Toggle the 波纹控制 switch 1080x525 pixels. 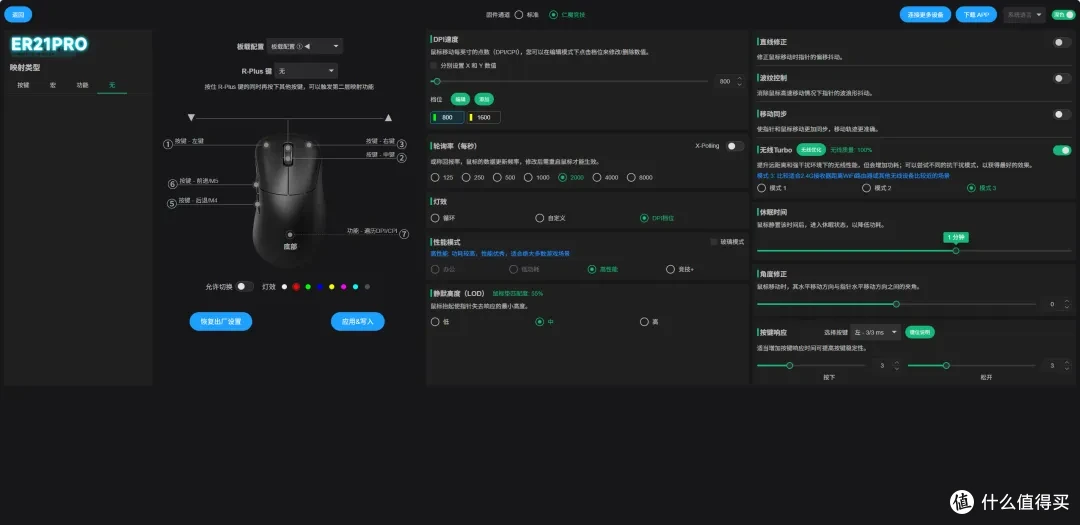pos(1062,79)
